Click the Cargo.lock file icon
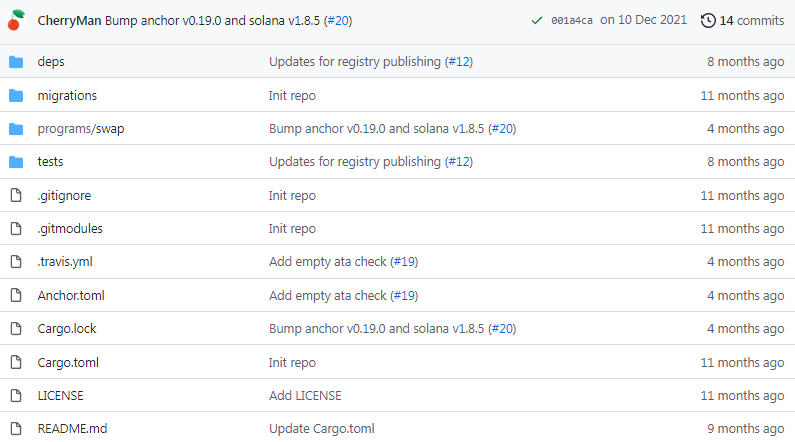This screenshot has height=442, width=795. click(16, 328)
